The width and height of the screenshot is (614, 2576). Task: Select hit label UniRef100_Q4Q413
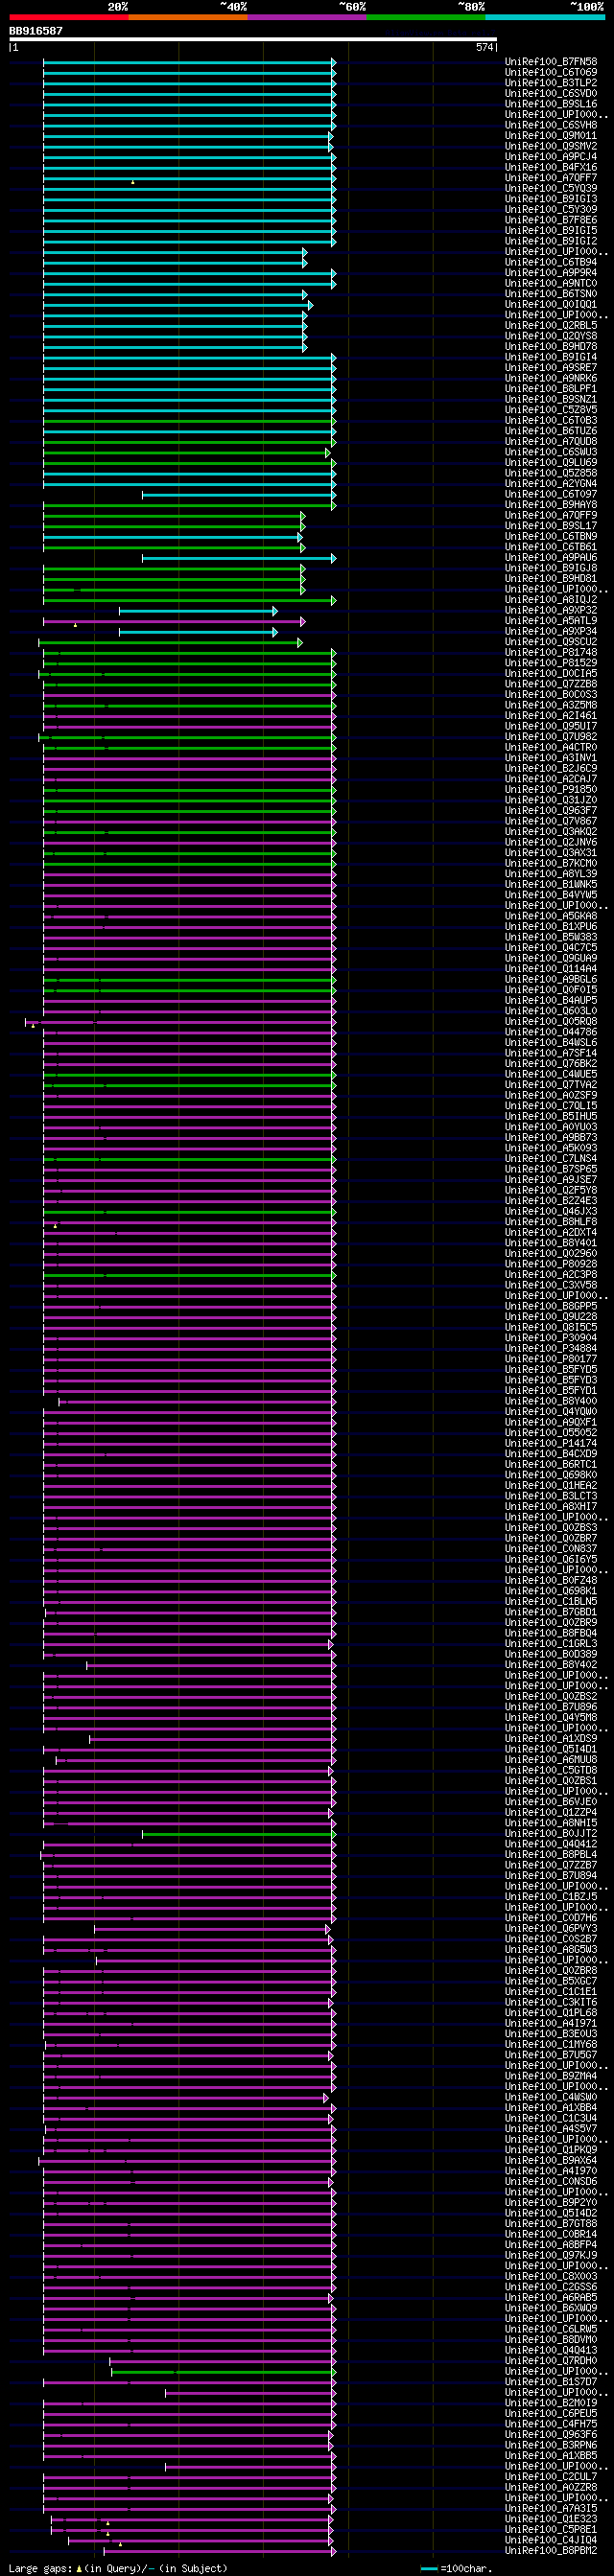(x=551, y=2350)
